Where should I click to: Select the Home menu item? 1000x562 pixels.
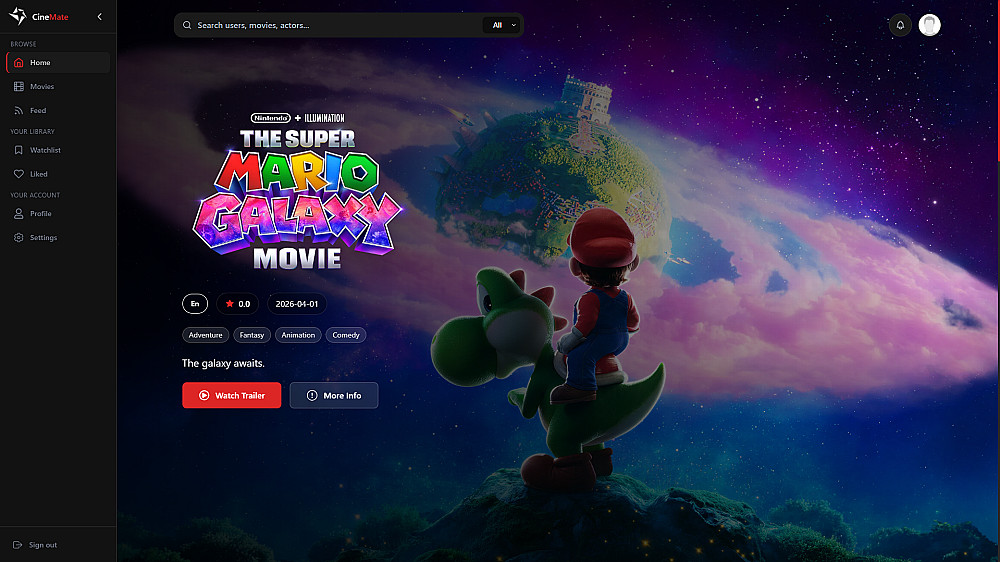pos(58,63)
